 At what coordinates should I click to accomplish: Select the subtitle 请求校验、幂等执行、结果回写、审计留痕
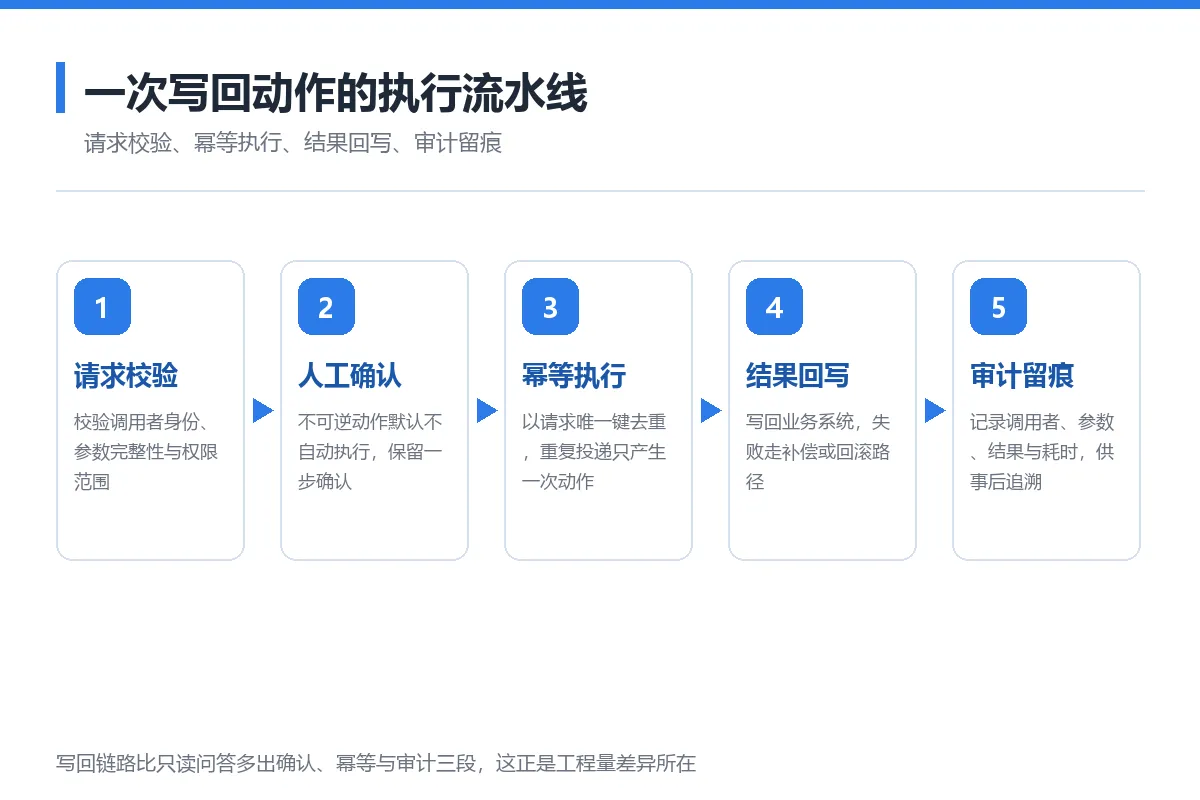click(292, 143)
